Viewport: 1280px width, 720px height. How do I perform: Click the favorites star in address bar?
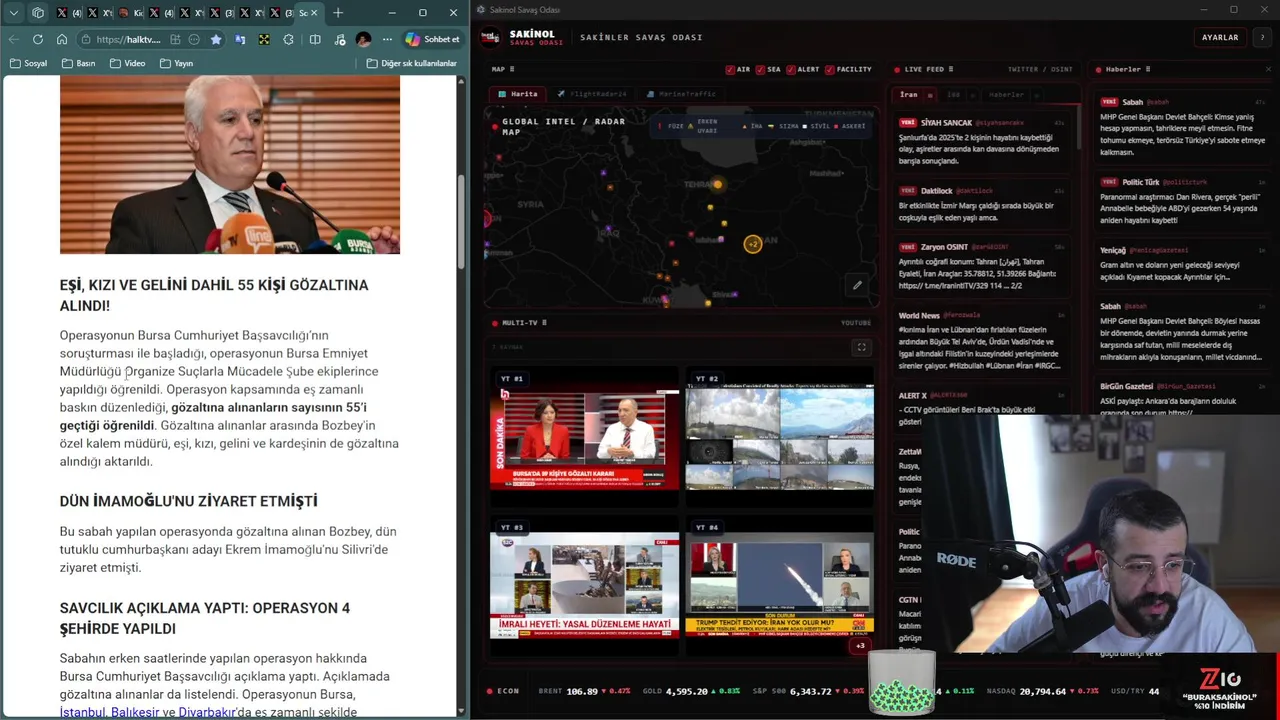tap(216, 39)
